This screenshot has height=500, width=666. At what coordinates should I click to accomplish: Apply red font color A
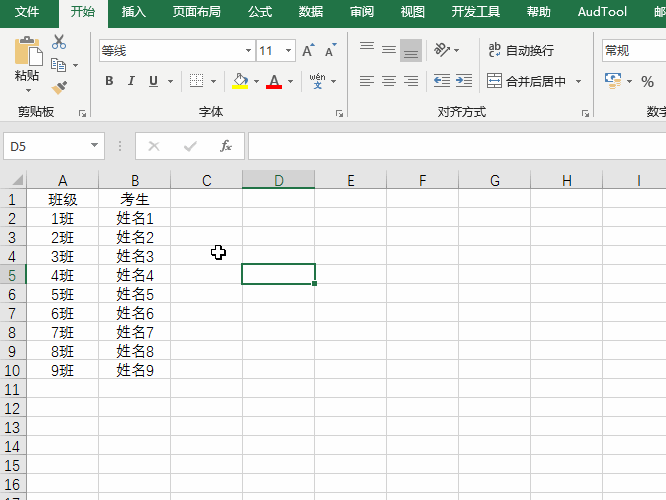(x=274, y=81)
